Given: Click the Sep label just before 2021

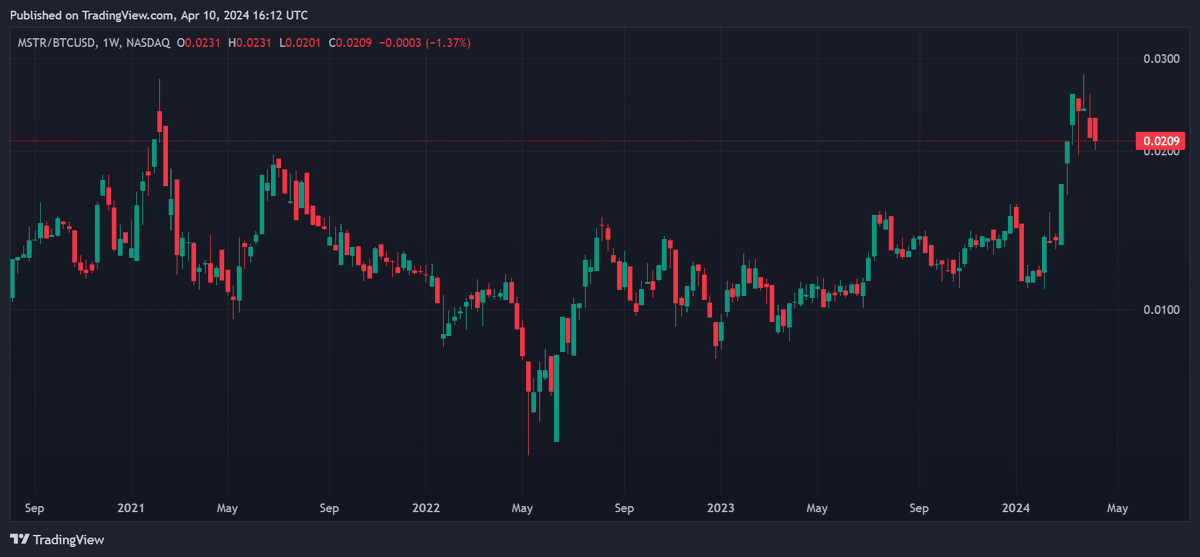Looking at the screenshot, I should click(x=36, y=508).
